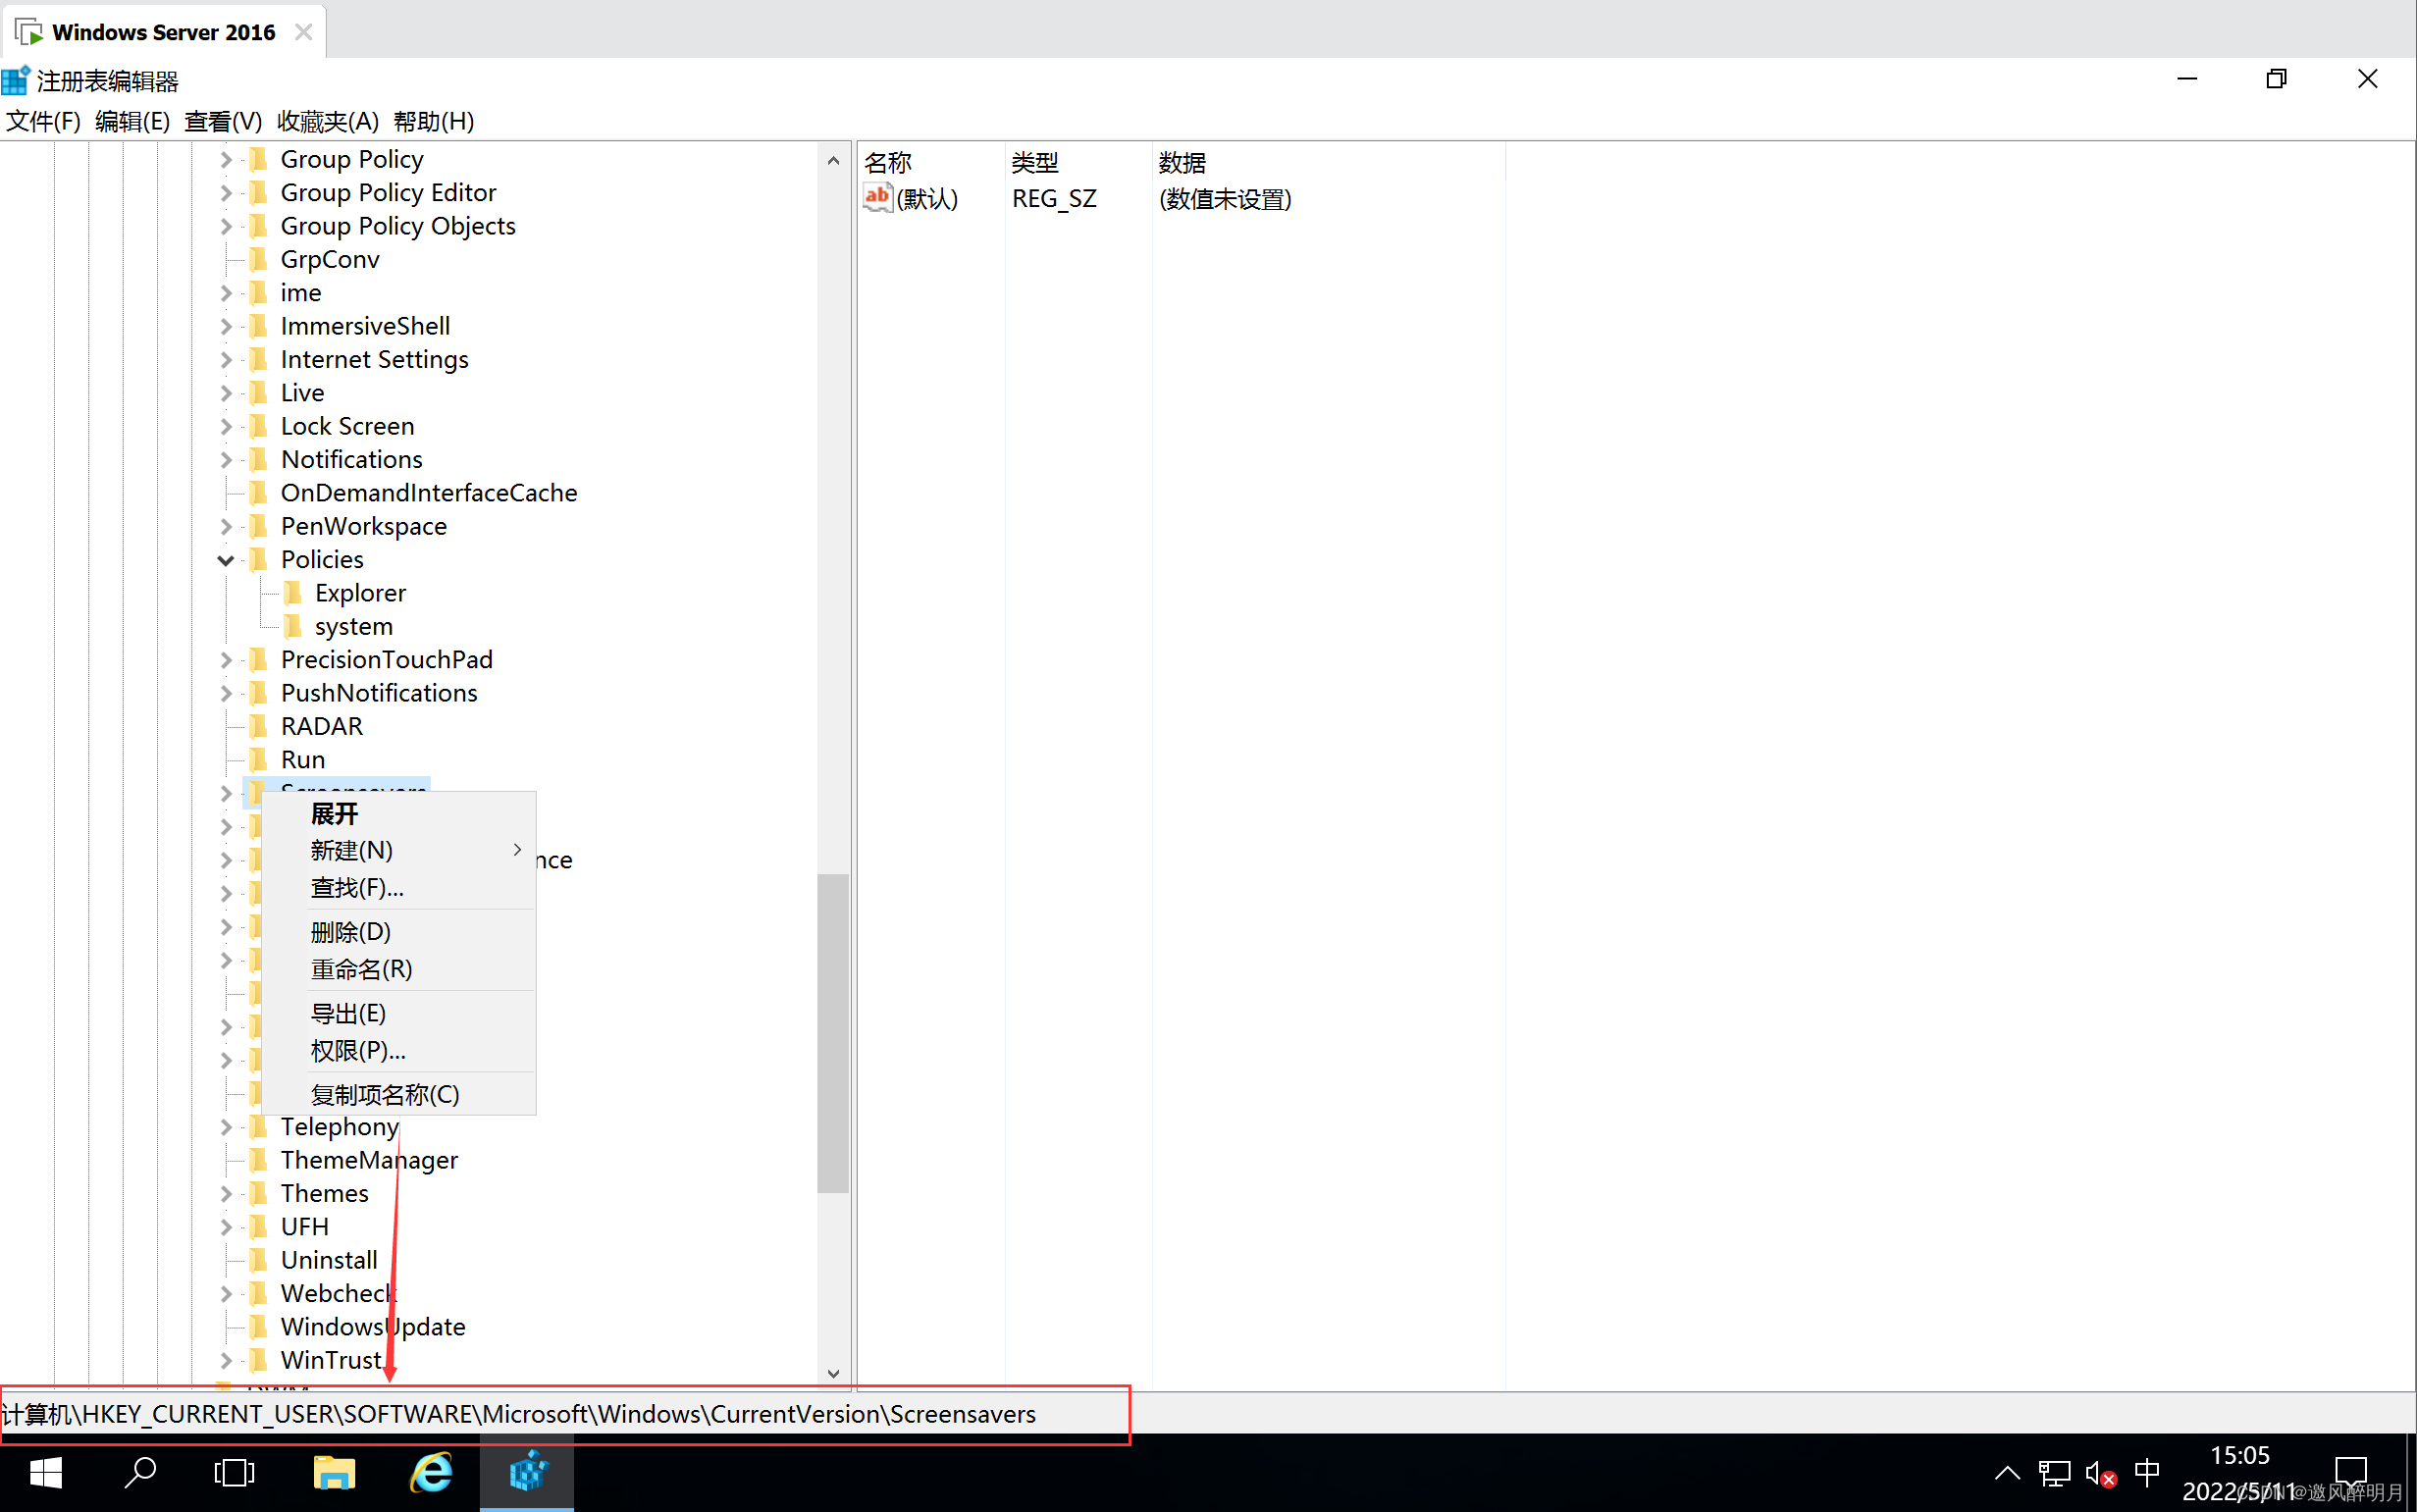The image size is (2417, 1512).
Task: Click the system subkey folder icon
Action: [x=292, y=626]
